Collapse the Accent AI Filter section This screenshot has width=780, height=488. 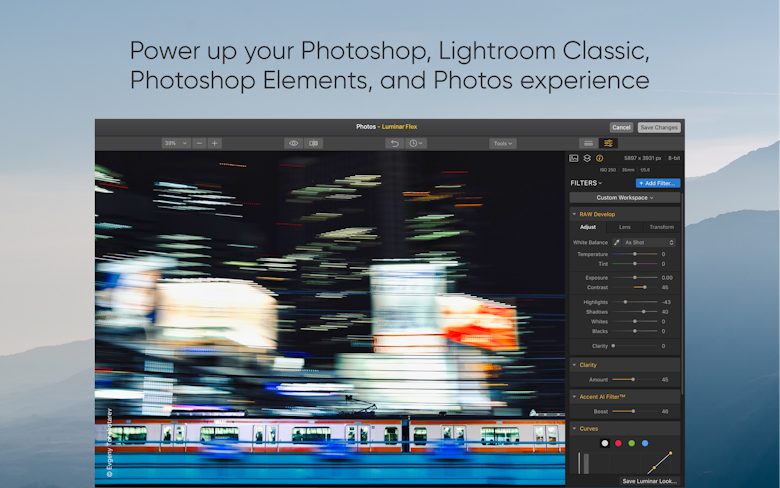(574, 397)
